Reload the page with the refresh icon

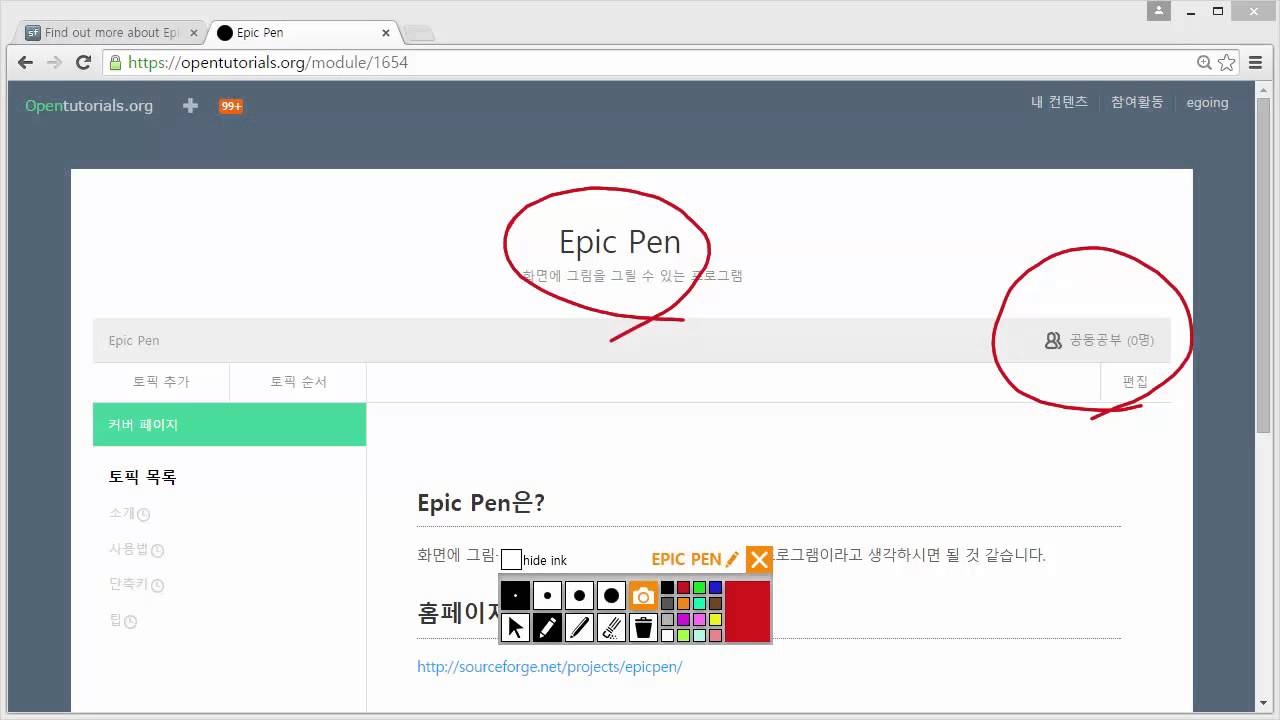83,62
